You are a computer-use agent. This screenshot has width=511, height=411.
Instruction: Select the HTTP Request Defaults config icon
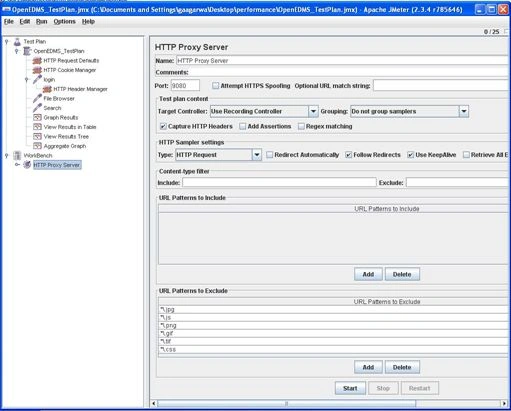point(37,61)
